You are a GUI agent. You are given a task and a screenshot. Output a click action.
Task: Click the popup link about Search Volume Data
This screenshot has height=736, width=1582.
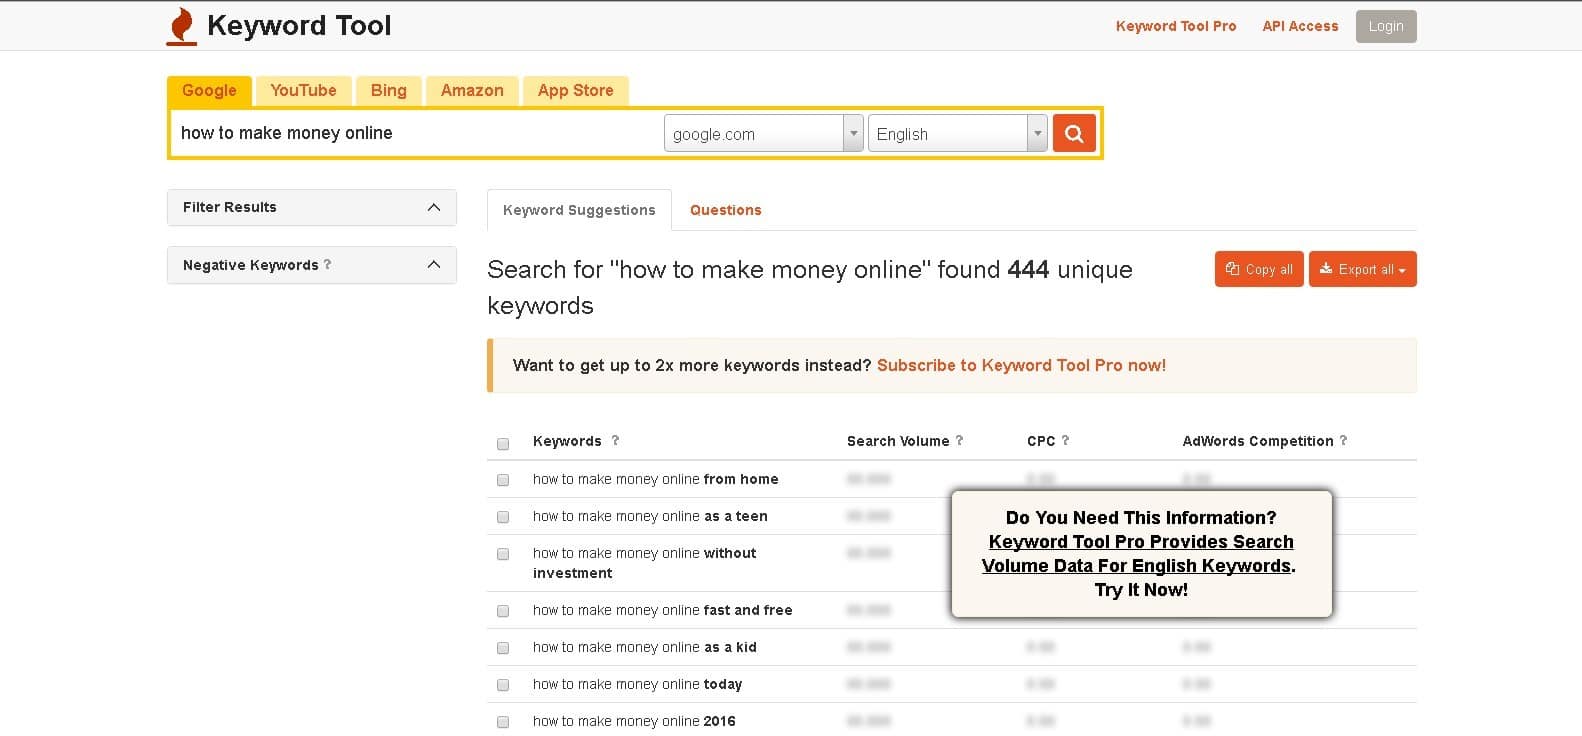click(1138, 554)
